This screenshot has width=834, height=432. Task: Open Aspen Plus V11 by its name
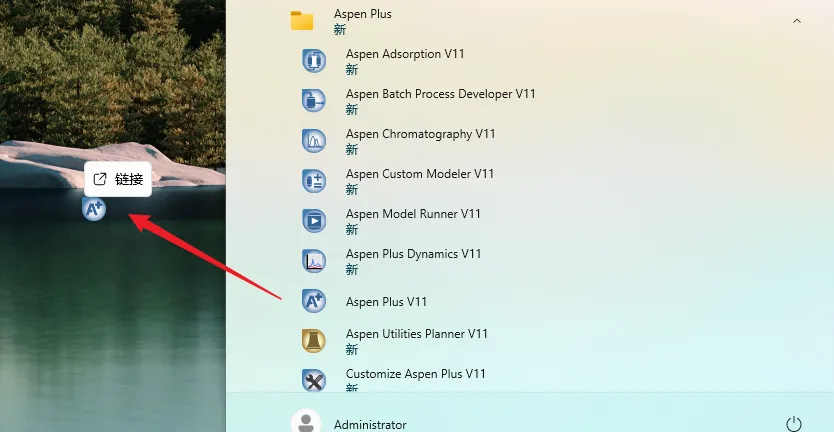[x=386, y=302]
